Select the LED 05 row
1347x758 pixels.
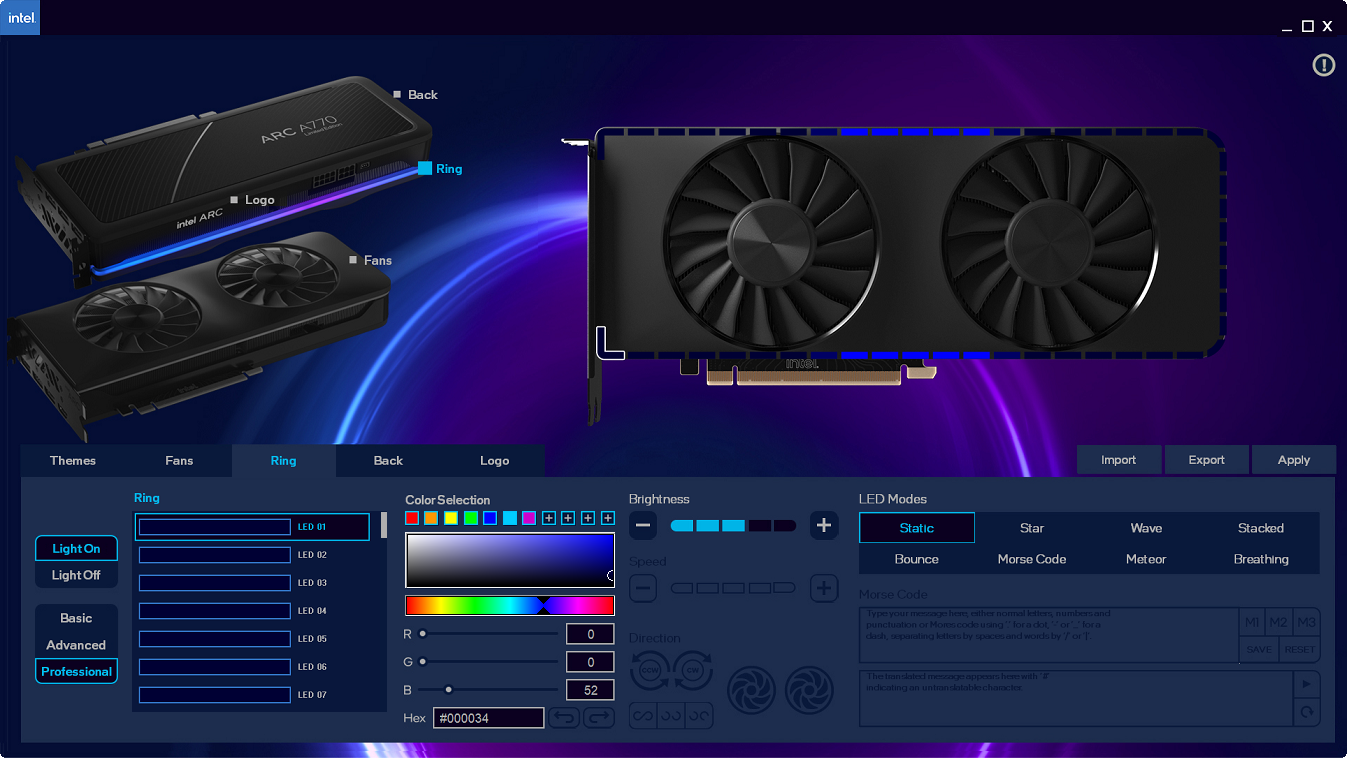tap(252, 639)
